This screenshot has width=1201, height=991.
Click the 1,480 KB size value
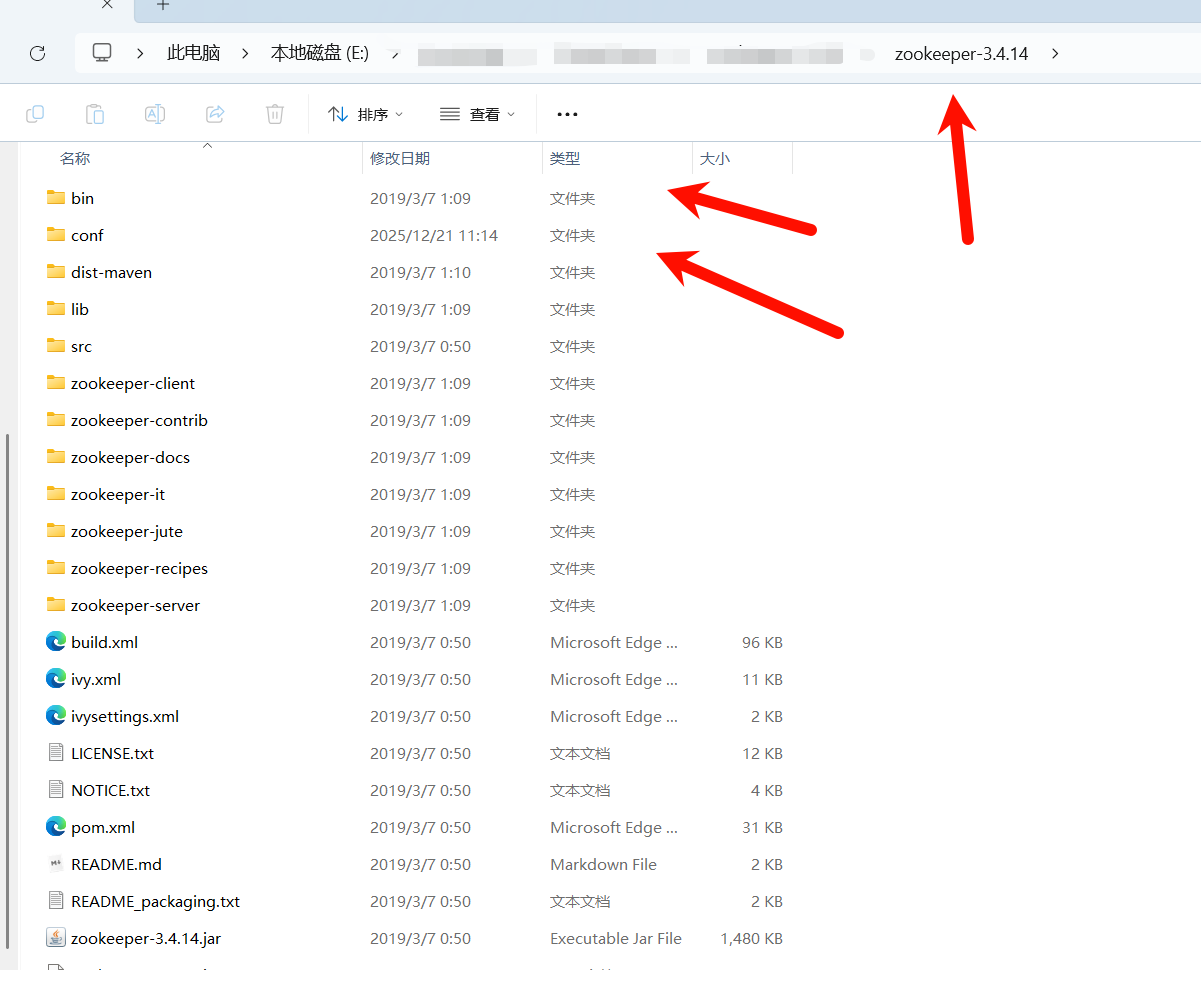point(751,938)
